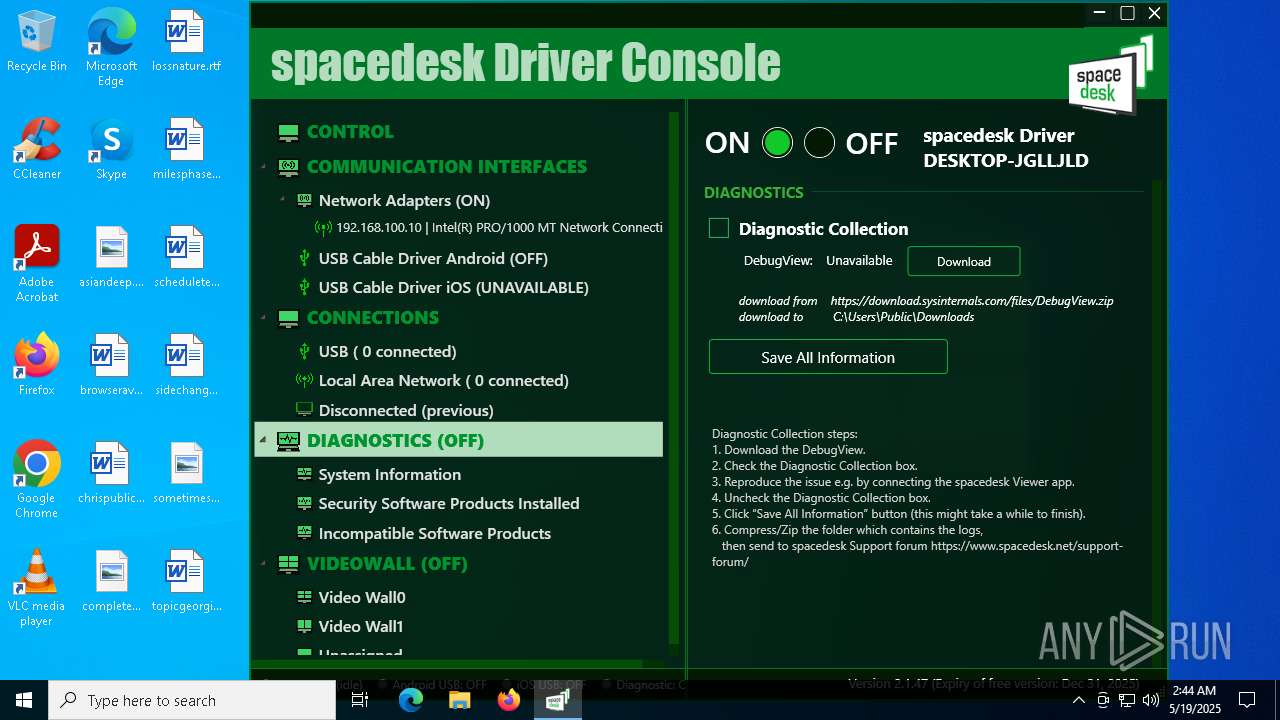Screen dimensions: 1280x720
Task: Open the notification center icon
Action: coord(1247,700)
